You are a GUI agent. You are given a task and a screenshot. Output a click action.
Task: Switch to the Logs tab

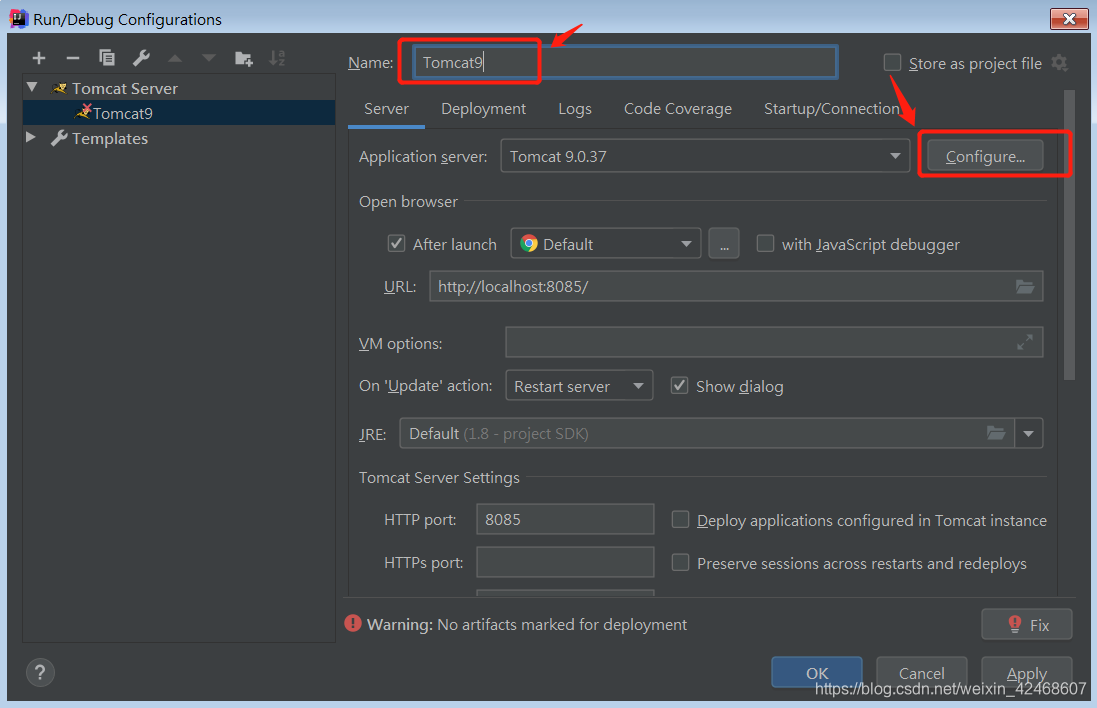pyautogui.click(x=575, y=109)
